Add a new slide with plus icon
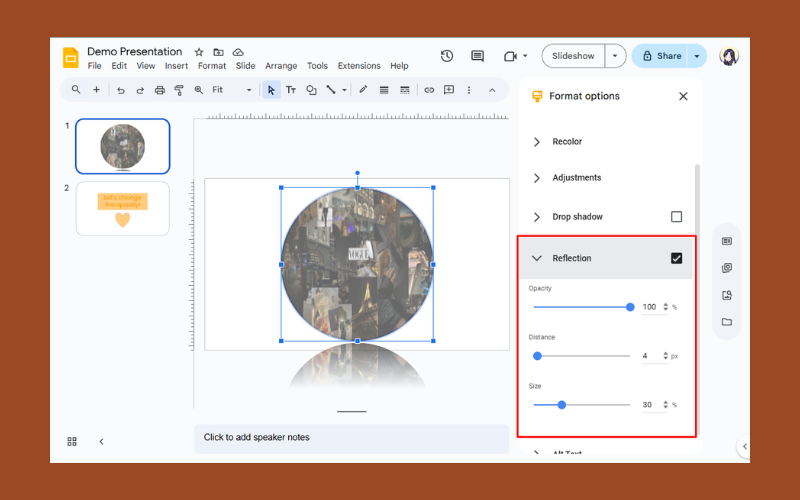The image size is (800, 500). point(96,90)
